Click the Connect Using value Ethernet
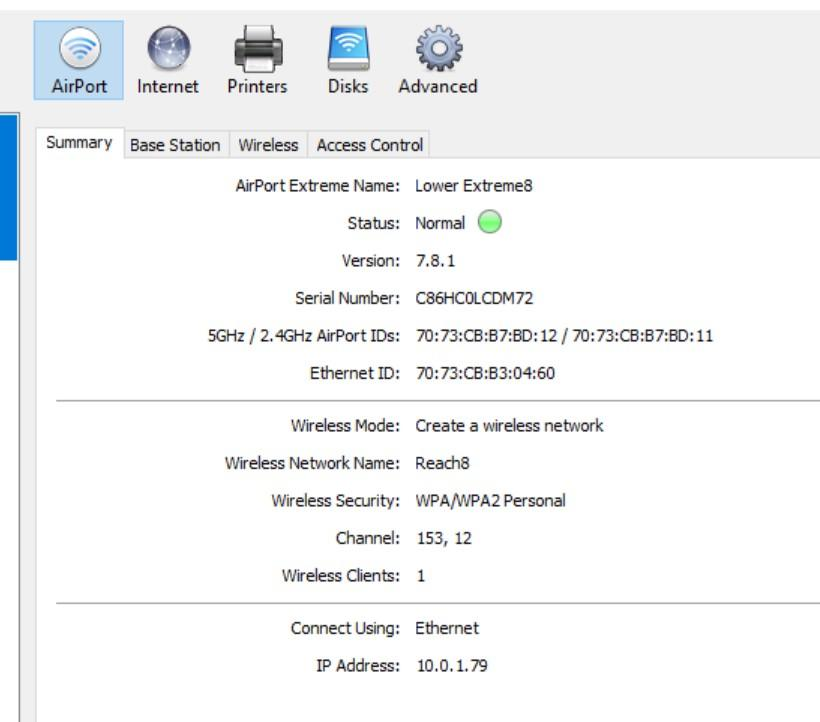820x722 pixels. pyautogui.click(x=447, y=628)
